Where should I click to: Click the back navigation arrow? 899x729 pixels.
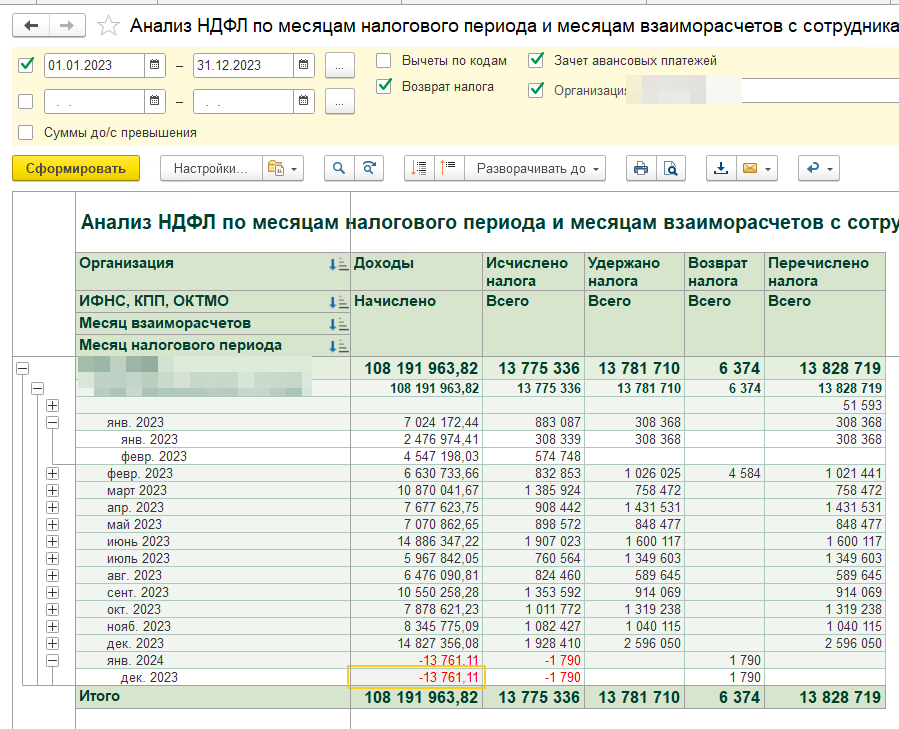click(30, 25)
